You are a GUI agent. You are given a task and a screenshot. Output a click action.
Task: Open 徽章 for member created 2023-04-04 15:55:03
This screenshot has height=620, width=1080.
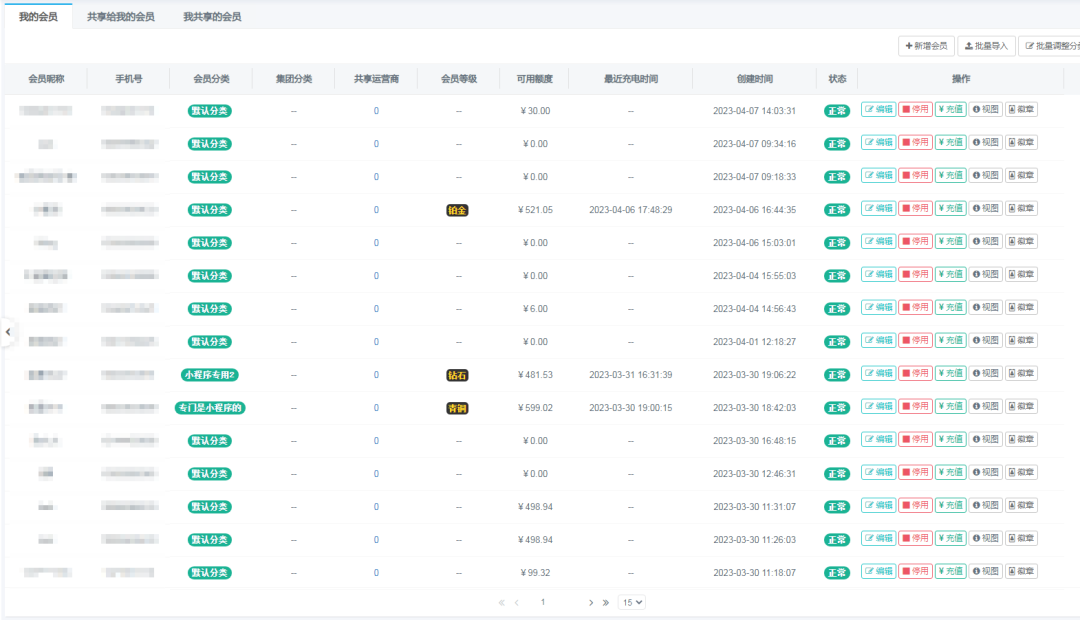(1021, 275)
